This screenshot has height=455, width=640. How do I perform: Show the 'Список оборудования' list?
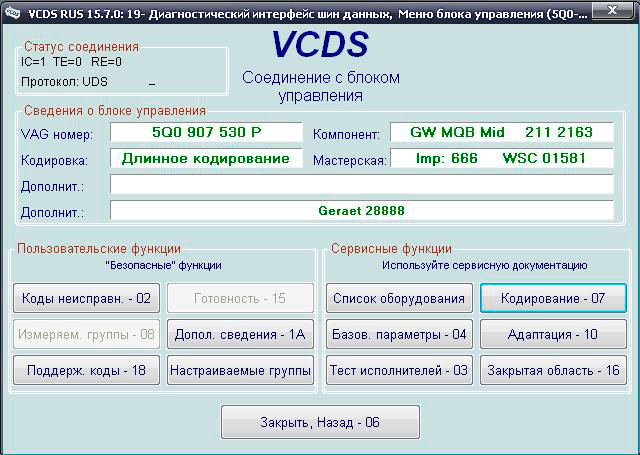(x=399, y=298)
